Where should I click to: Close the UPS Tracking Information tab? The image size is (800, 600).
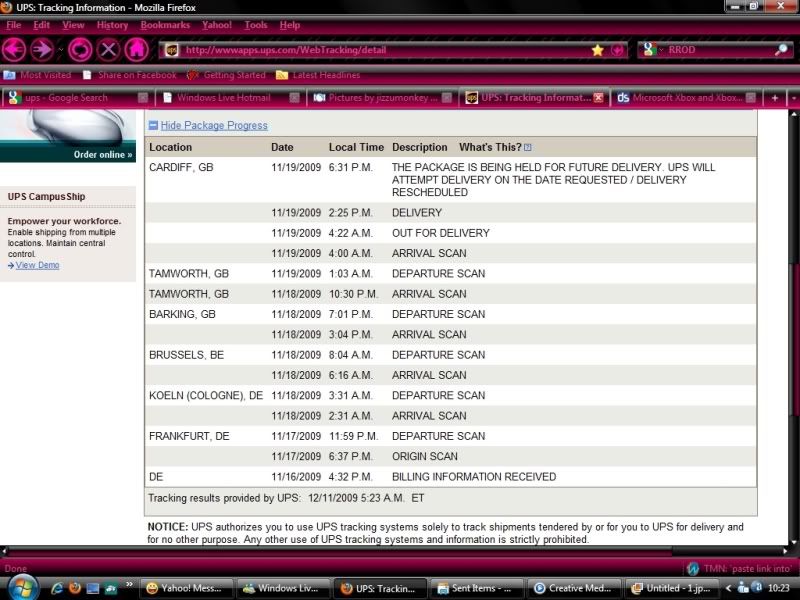coord(598,98)
